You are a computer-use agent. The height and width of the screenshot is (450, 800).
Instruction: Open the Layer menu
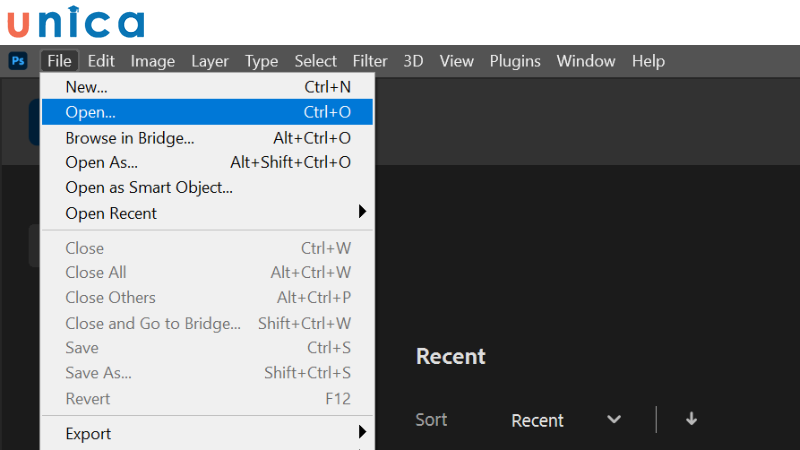point(210,61)
